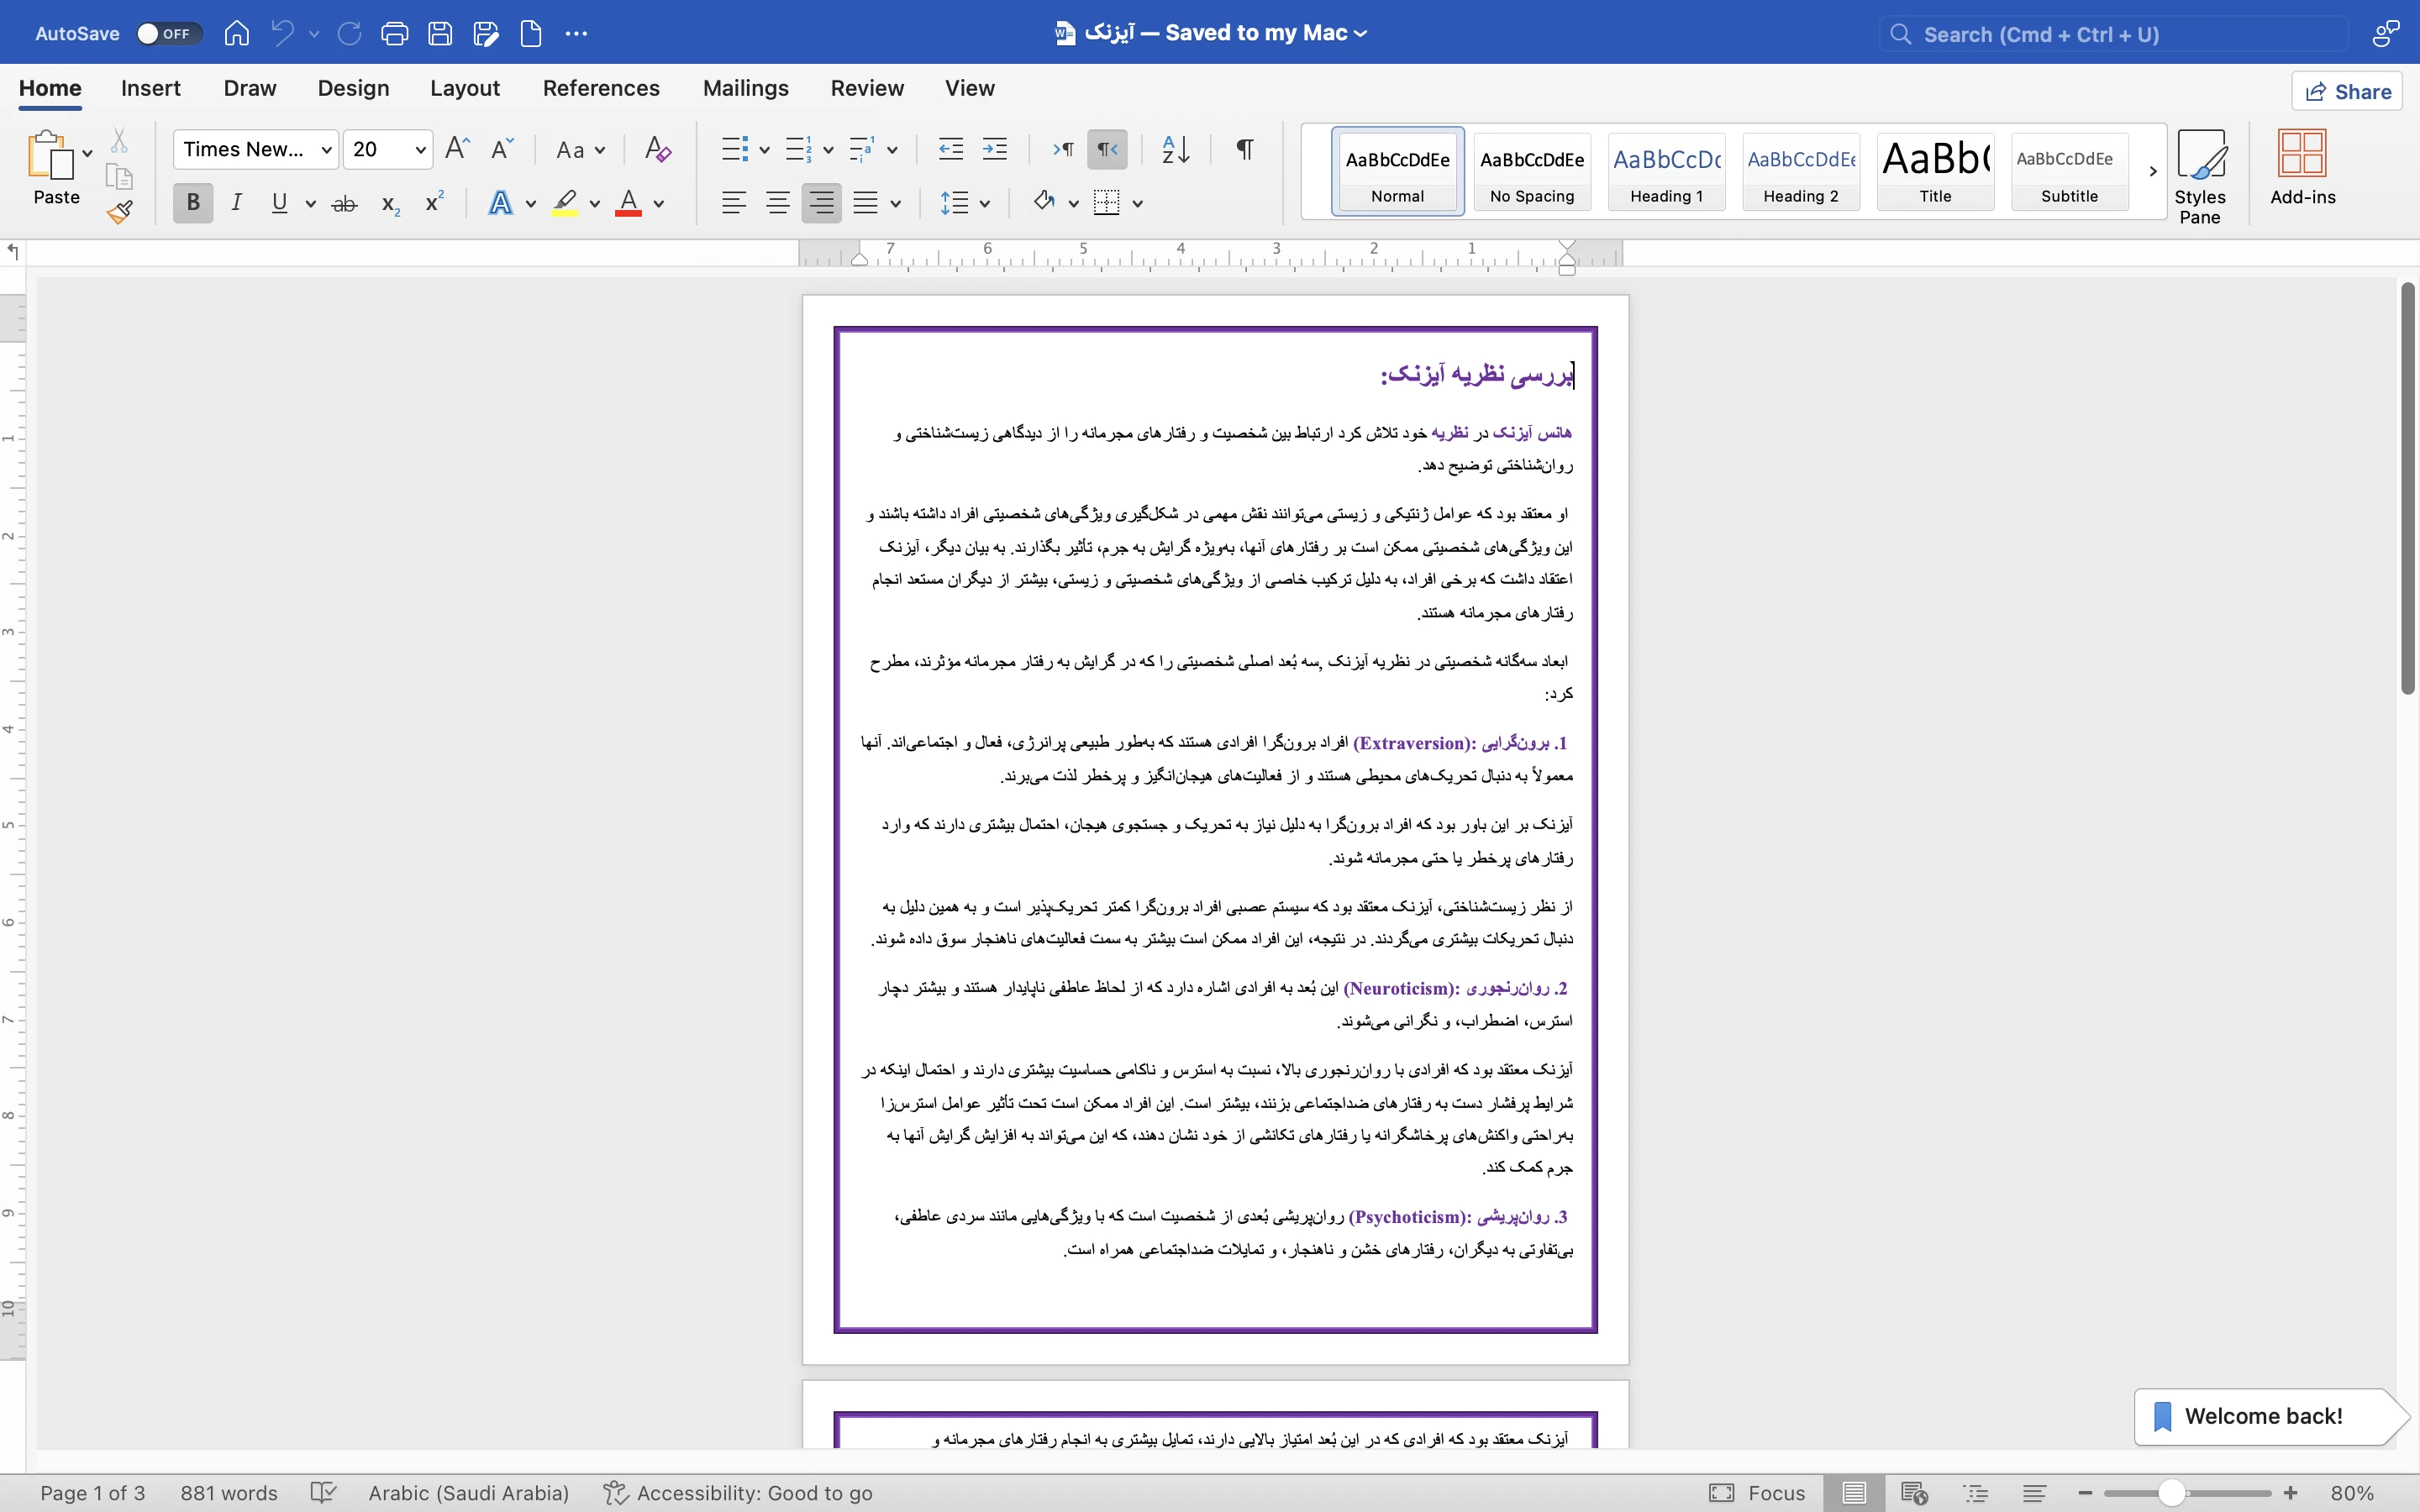
Task: Open the References tab
Action: (600, 88)
